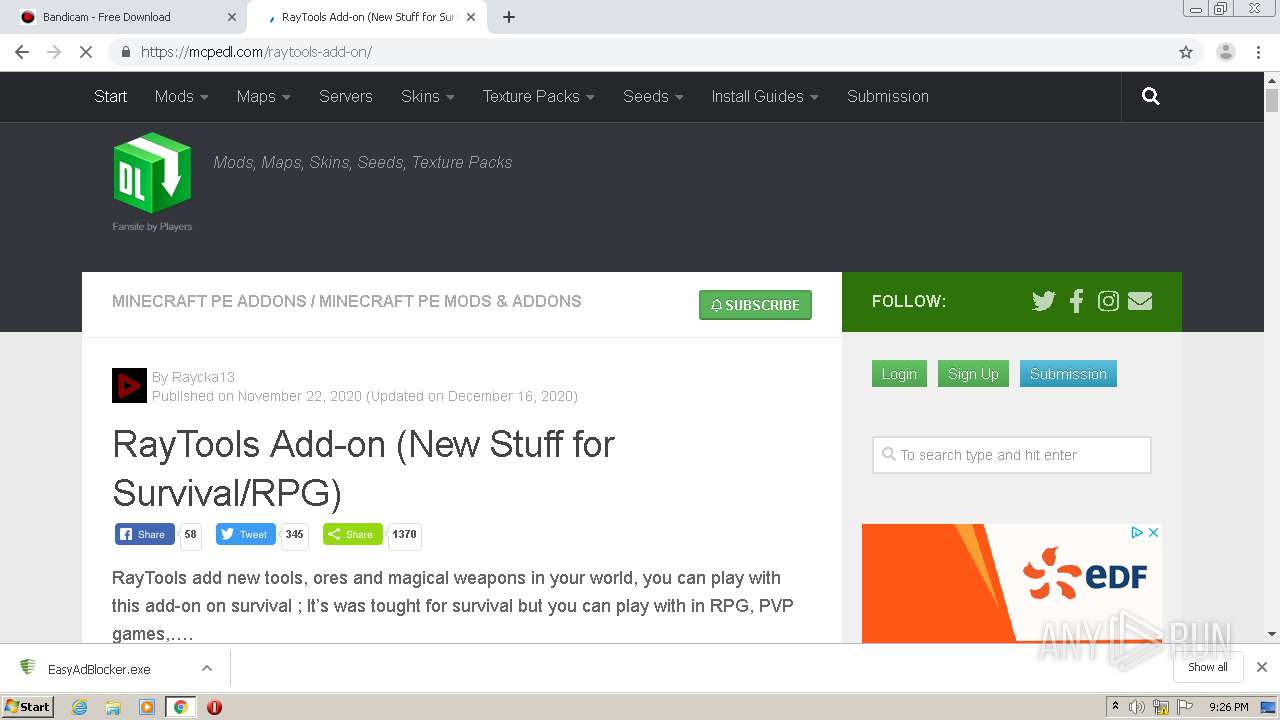The height and width of the screenshot is (720, 1280).
Task: Expand the Mods menu
Action: (x=181, y=96)
